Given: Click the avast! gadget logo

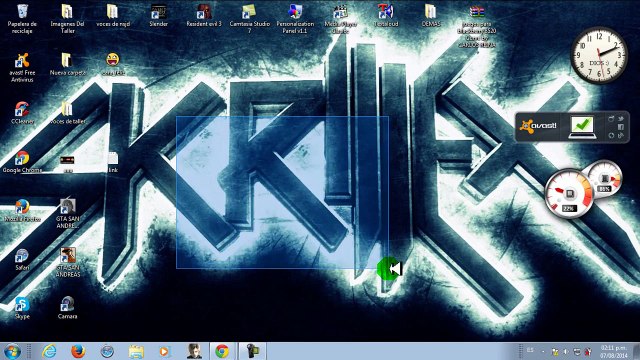Looking at the screenshot, I should pyautogui.click(x=538, y=126).
